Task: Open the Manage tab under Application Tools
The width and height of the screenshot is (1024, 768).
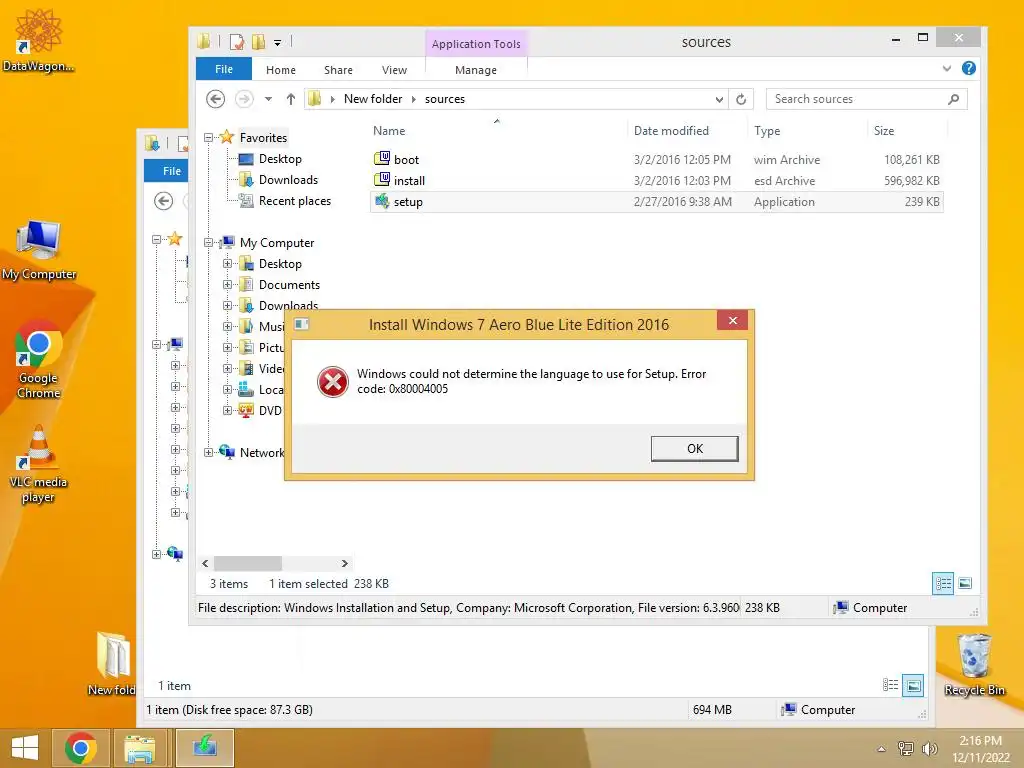Action: [475, 70]
